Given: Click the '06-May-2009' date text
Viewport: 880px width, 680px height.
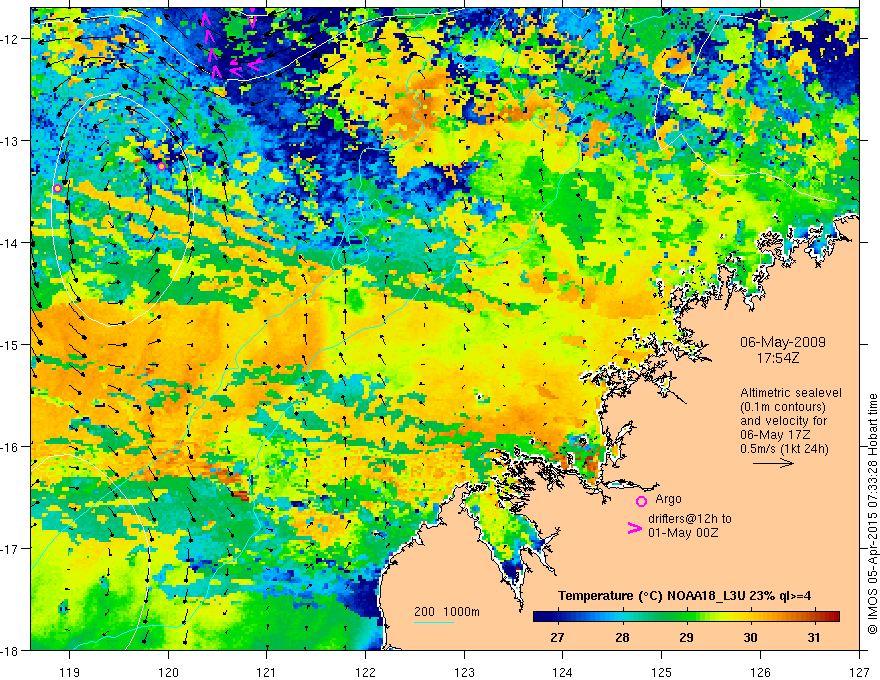Looking at the screenshot, I should click(782, 342).
